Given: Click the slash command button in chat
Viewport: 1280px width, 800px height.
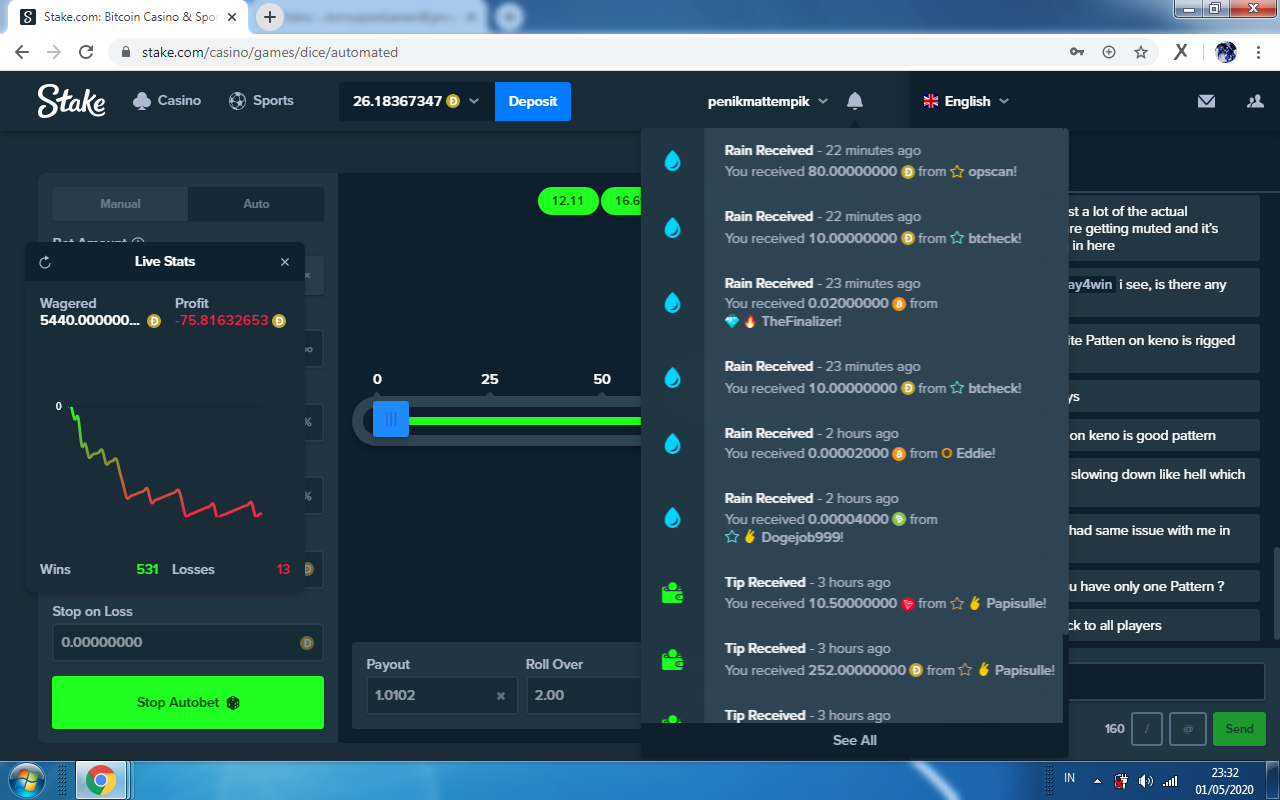Looking at the screenshot, I should [x=1146, y=729].
